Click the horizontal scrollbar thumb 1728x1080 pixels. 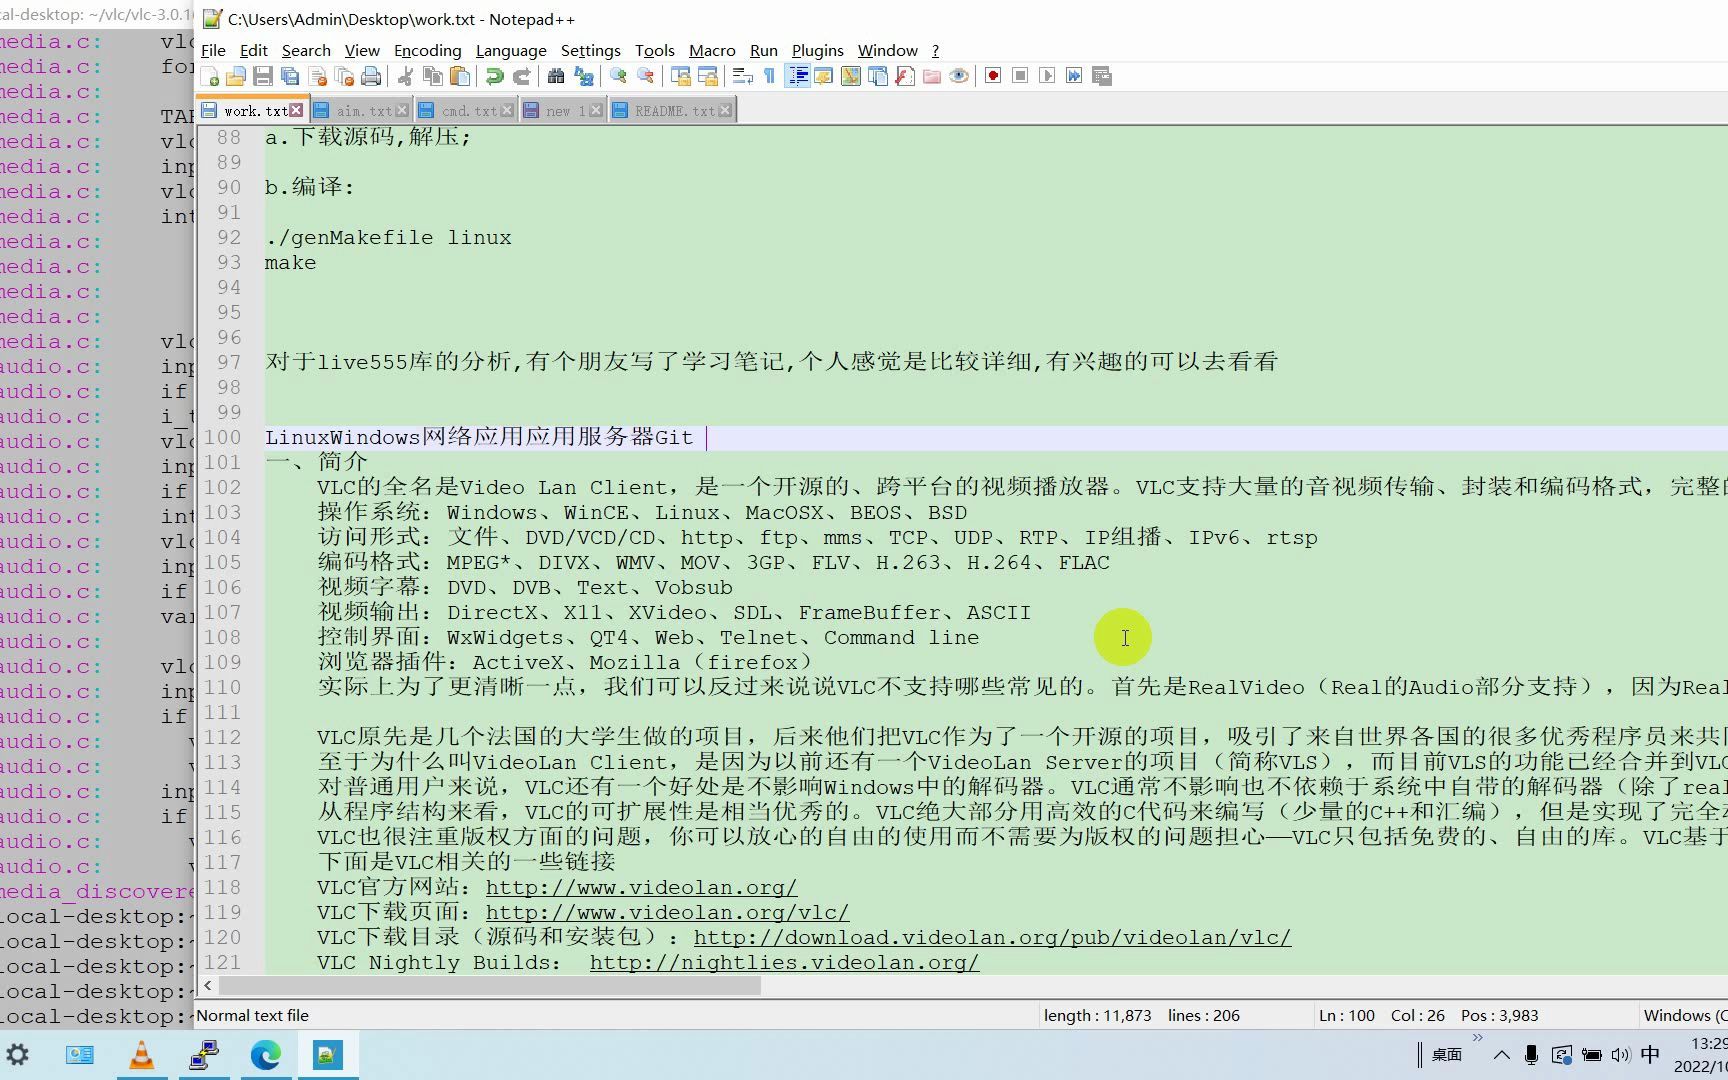coord(490,986)
